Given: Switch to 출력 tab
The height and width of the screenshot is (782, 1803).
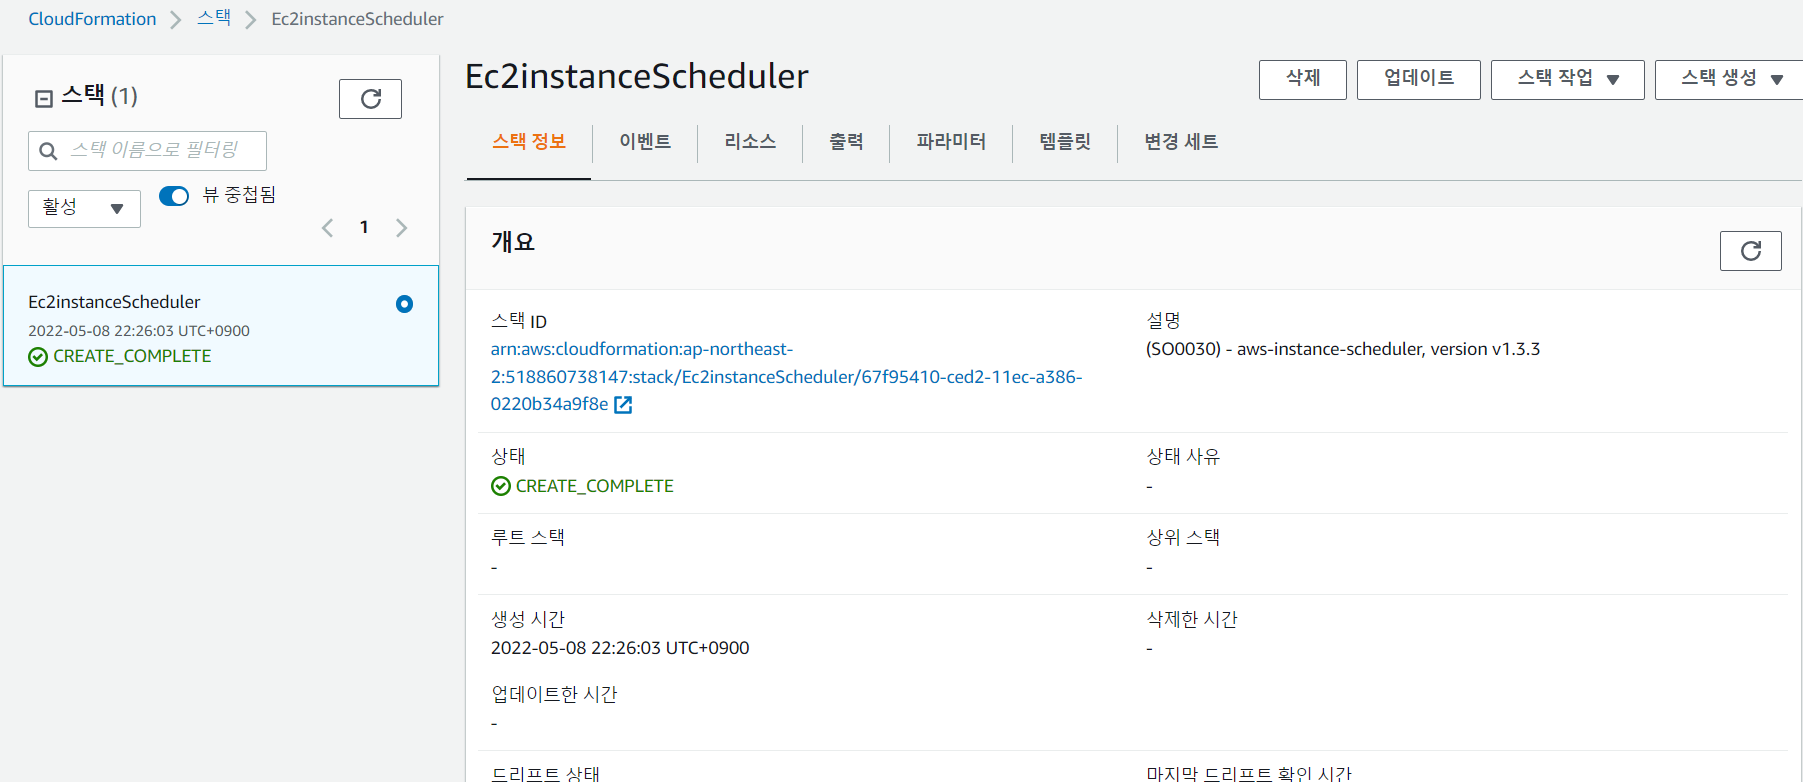Looking at the screenshot, I should (846, 142).
